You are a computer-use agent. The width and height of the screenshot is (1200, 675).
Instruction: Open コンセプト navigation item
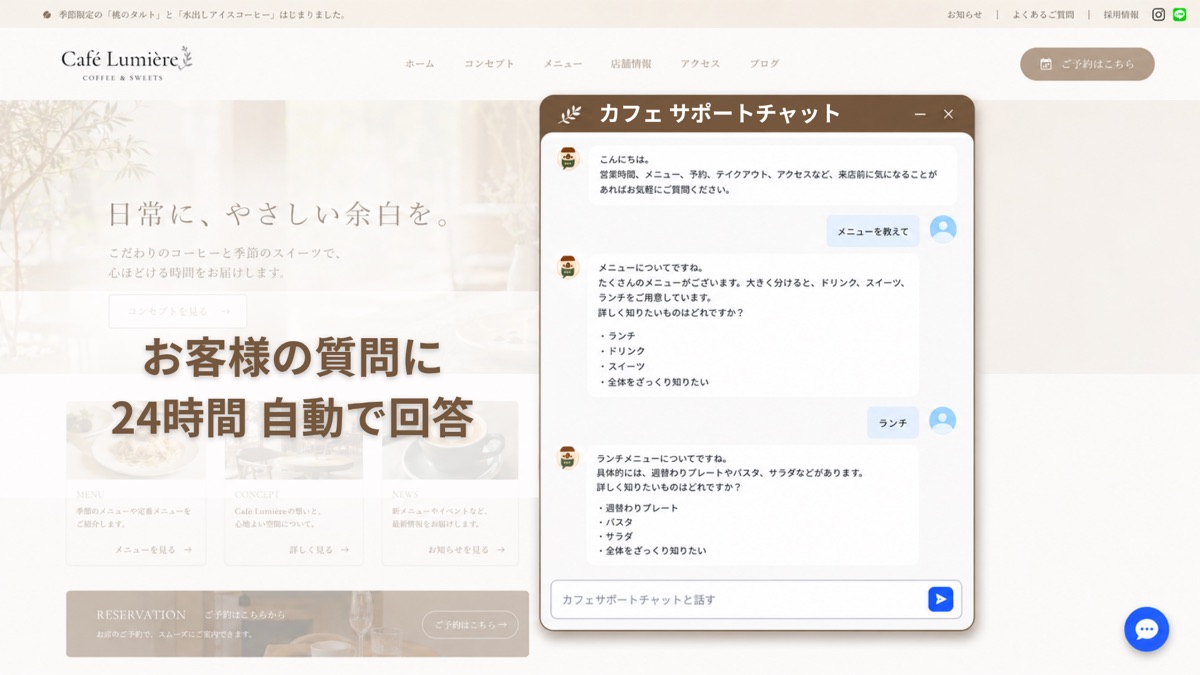coord(489,64)
